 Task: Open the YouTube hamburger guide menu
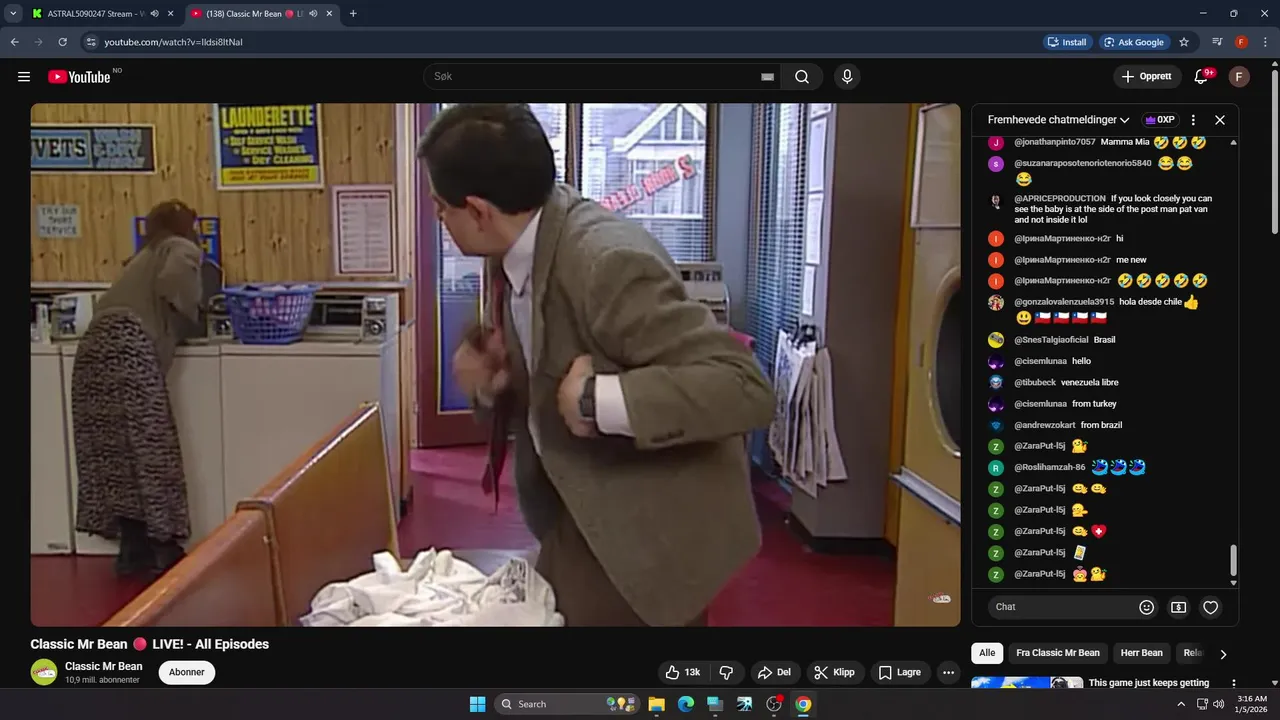[x=24, y=77]
